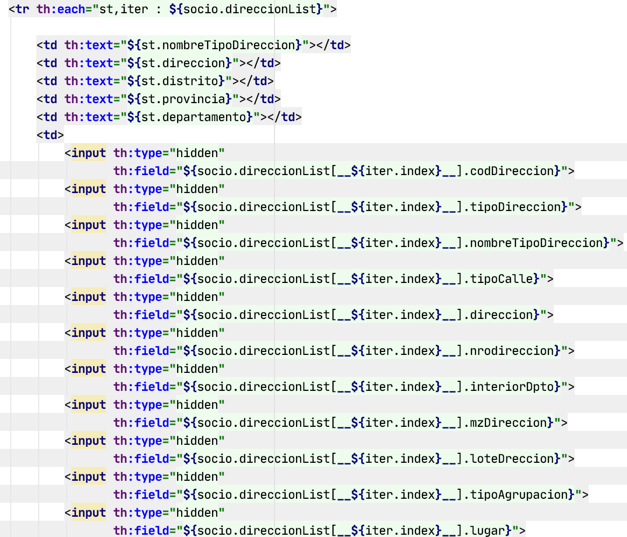Image resolution: width=627 pixels, height=537 pixels.
Task: Click the input tag above the tipoAgrupacion field
Action: (88, 477)
